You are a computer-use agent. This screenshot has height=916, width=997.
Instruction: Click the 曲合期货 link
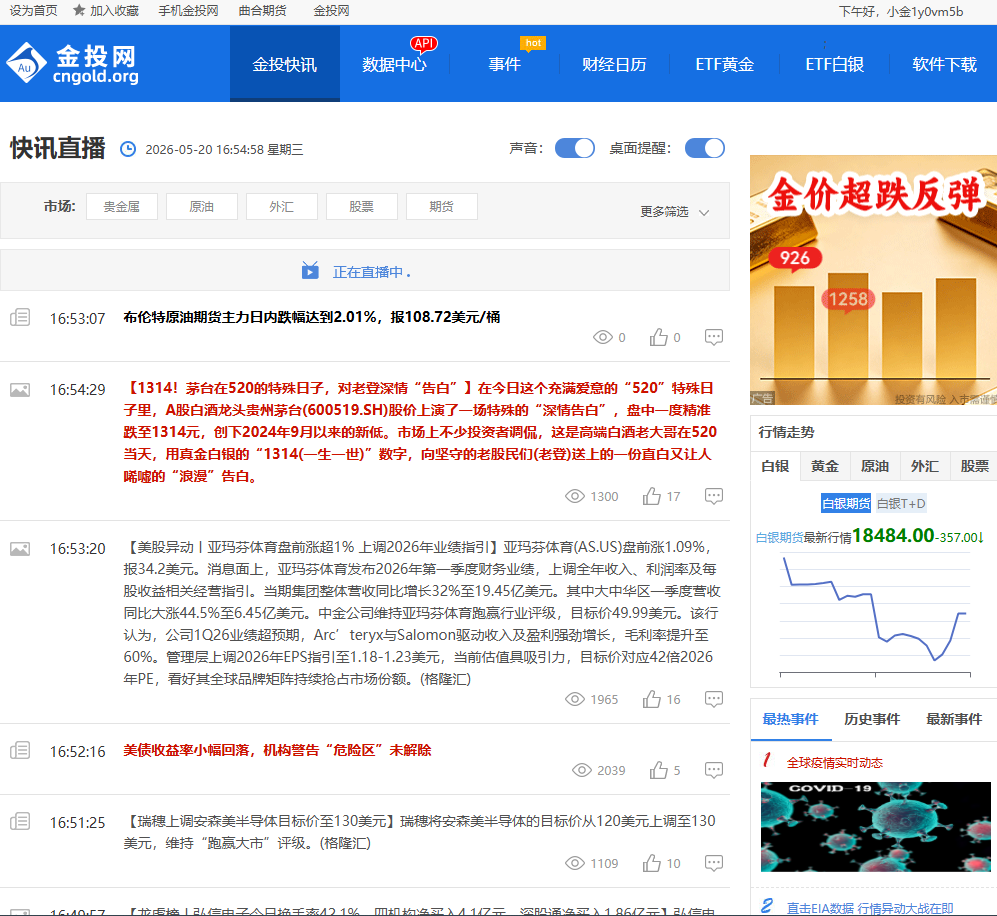[263, 11]
